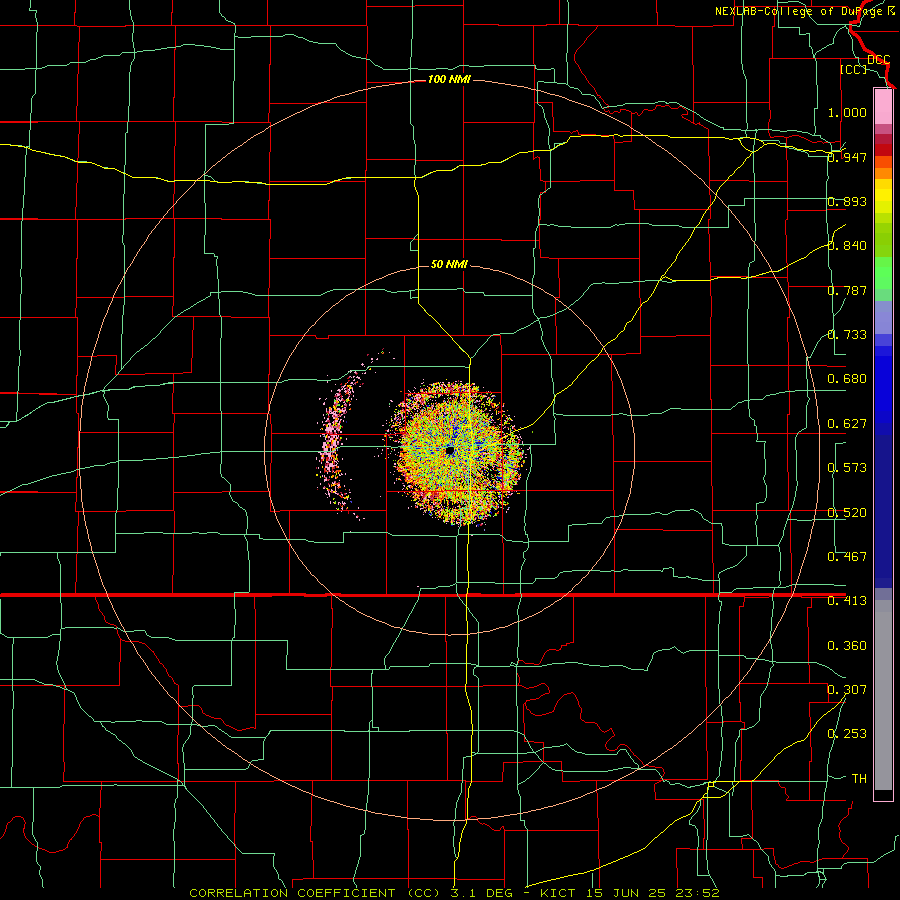Click the DCC label near top right

click(x=879, y=60)
